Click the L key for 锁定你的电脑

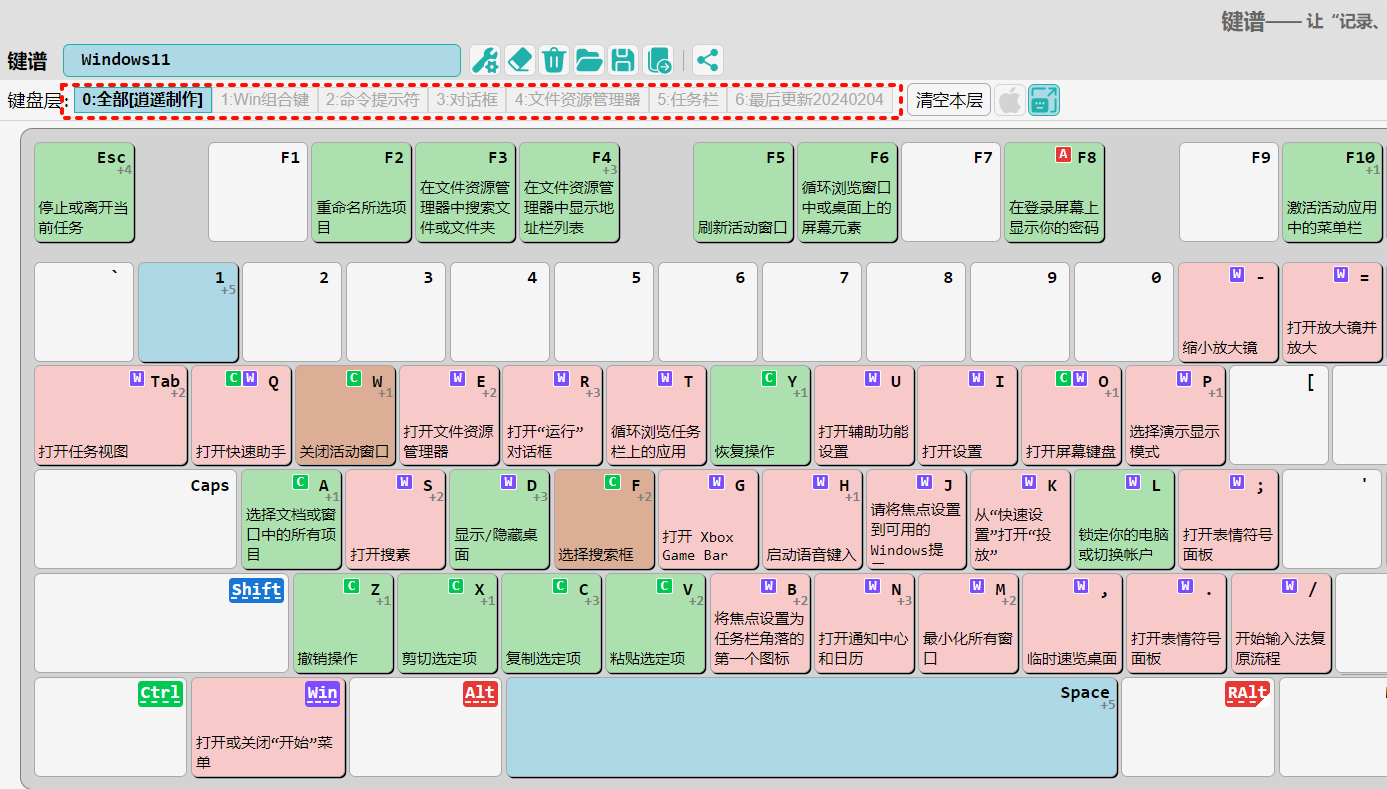[x=1124, y=520]
